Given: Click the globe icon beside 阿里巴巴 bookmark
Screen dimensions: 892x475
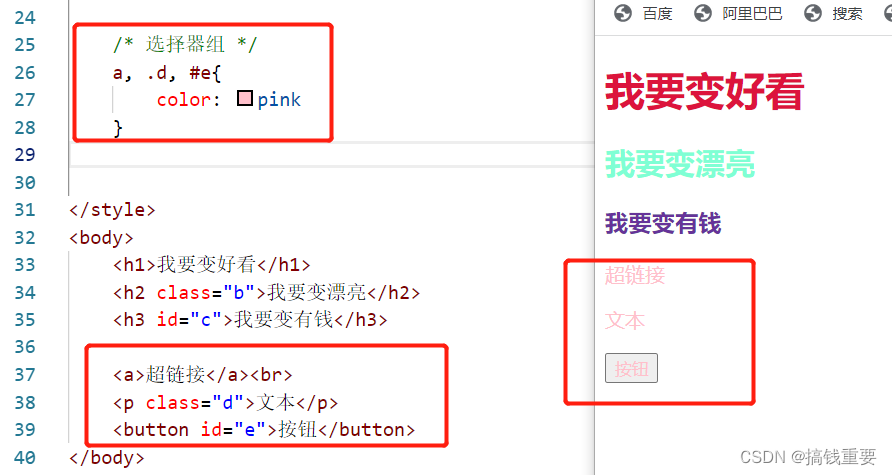Looking at the screenshot, I should coord(703,13).
